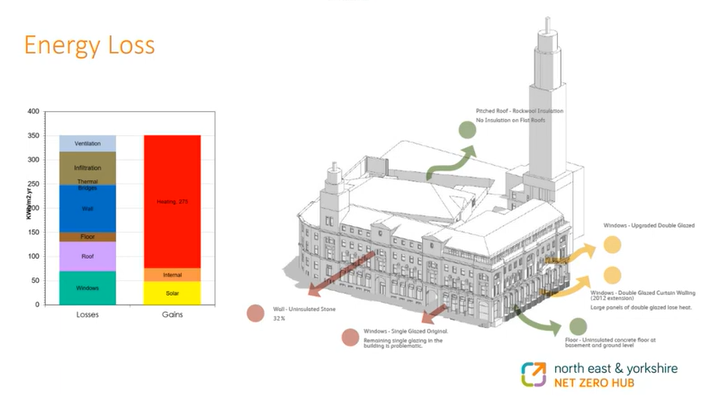Click the teal Windows segment in Losses bar
Image resolution: width=712 pixels, height=400 pixels.
[x=88, y=288]
